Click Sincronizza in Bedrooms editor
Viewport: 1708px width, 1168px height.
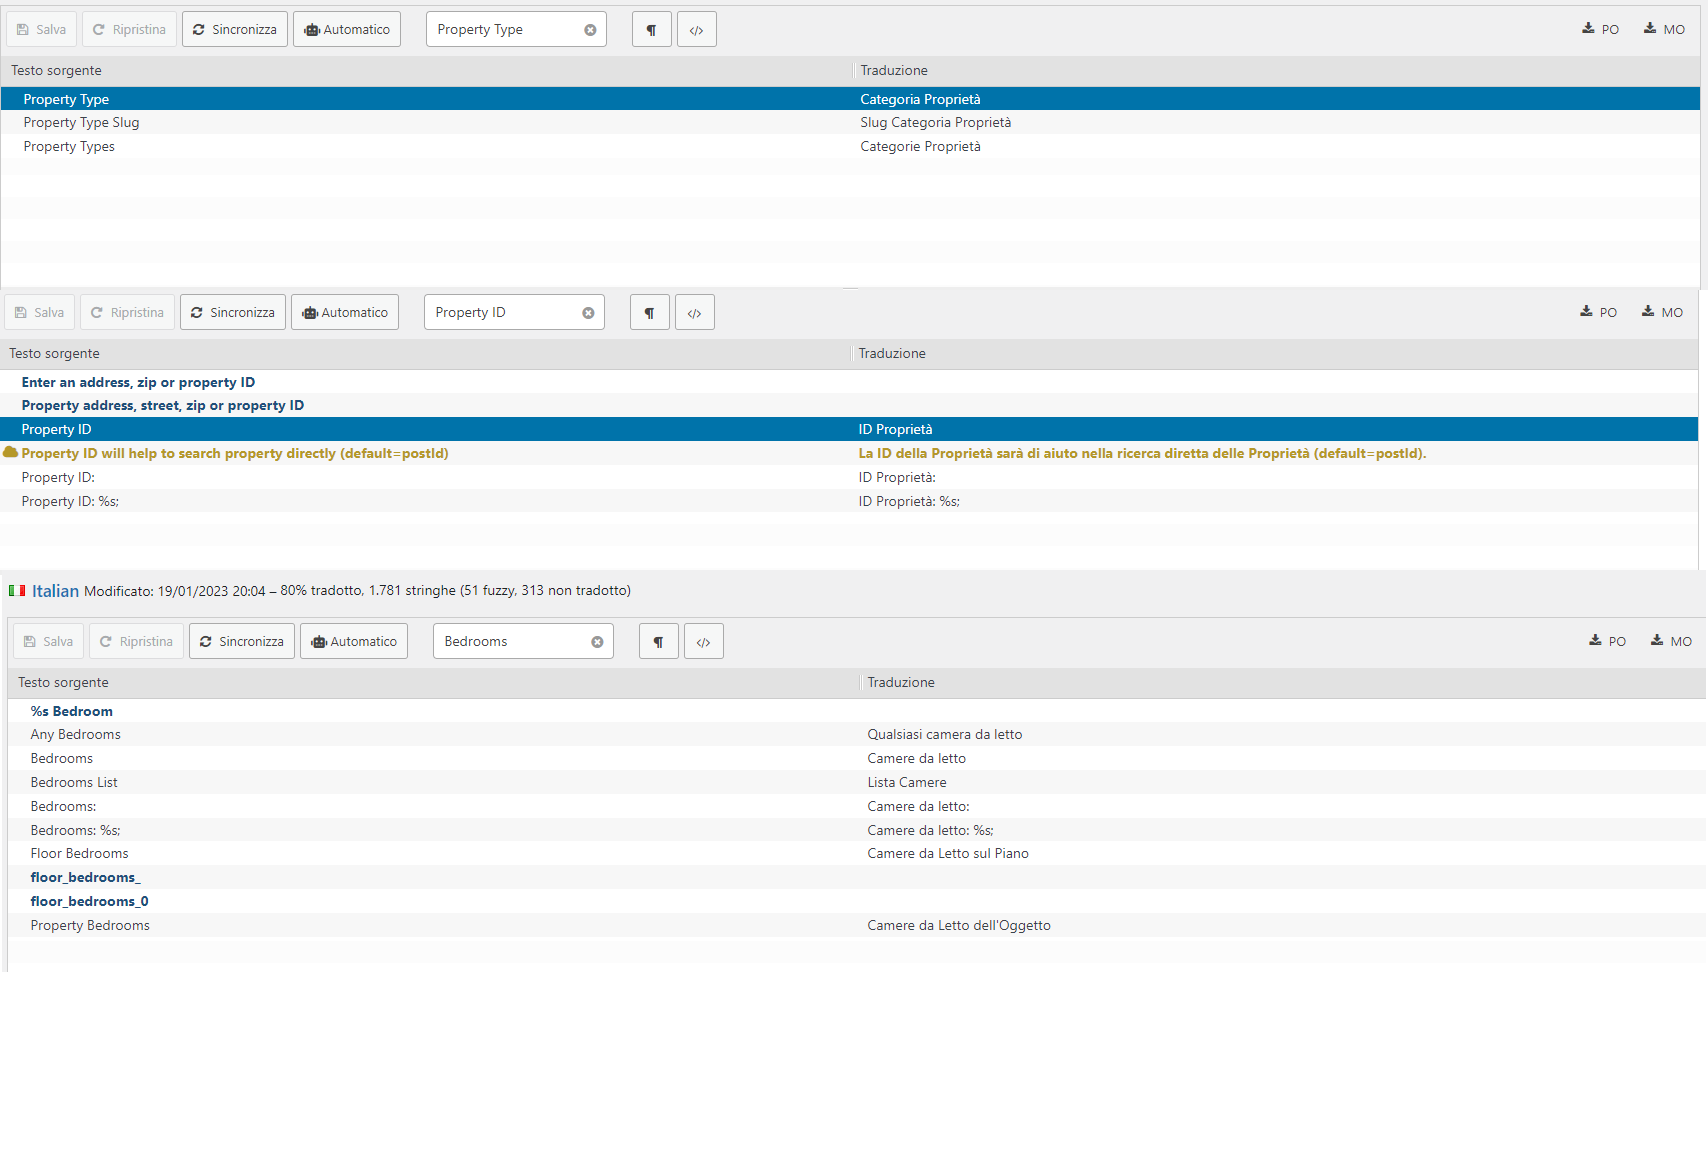[x=242, y=642]
